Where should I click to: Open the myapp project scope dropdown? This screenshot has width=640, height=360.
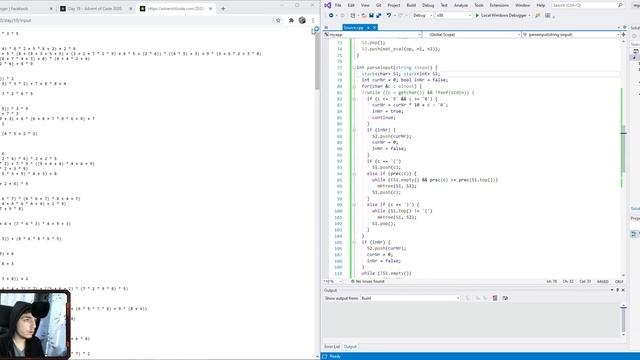click(x=372, y=35)
